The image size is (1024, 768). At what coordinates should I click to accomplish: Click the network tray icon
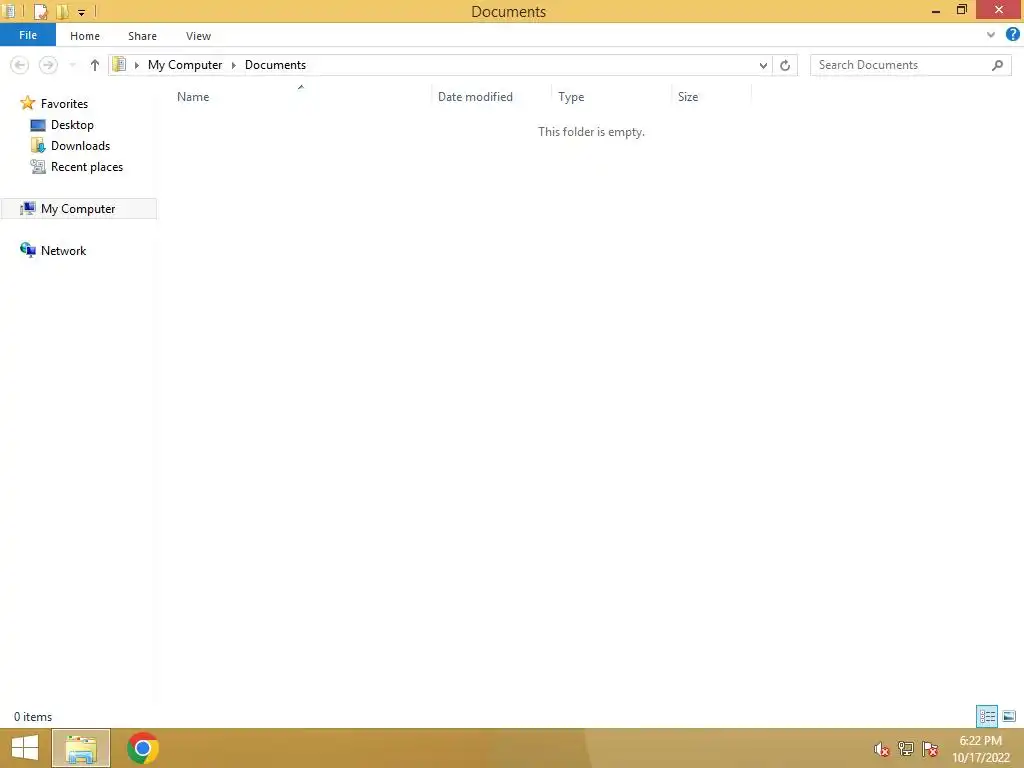(x=906, y=748)
